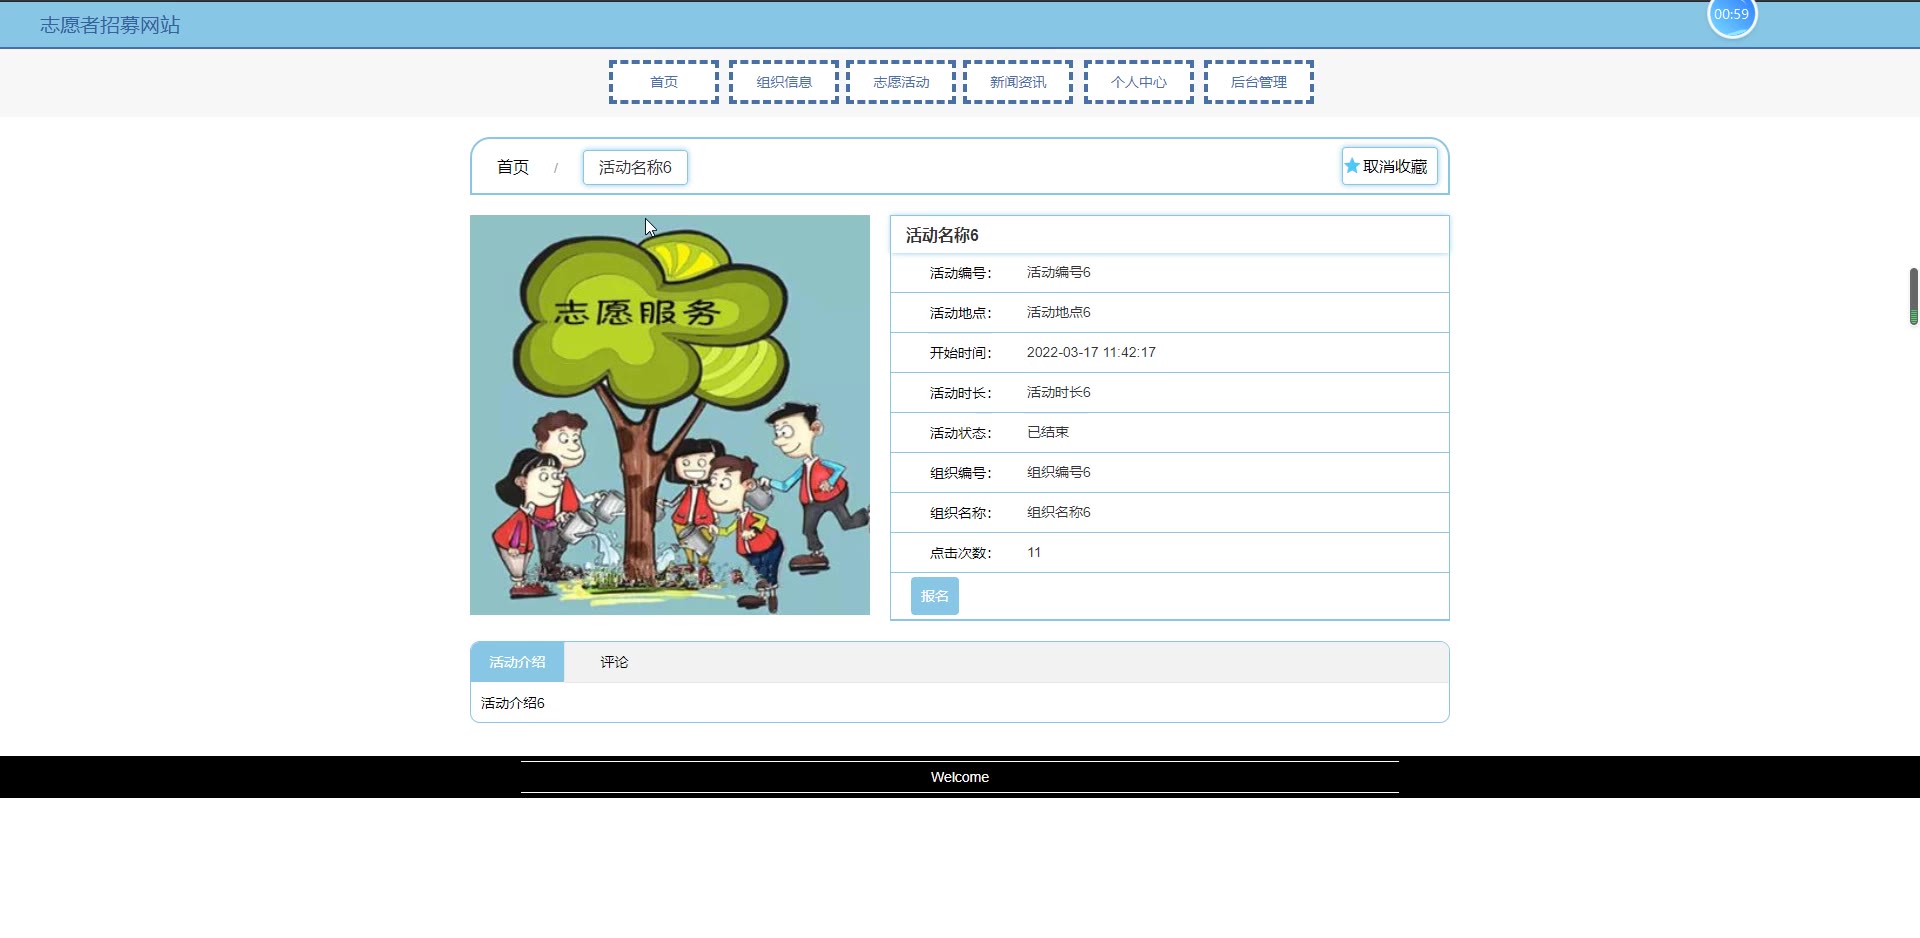Click the 活动名称6 breadcrumb item

[x=635, y=167]
